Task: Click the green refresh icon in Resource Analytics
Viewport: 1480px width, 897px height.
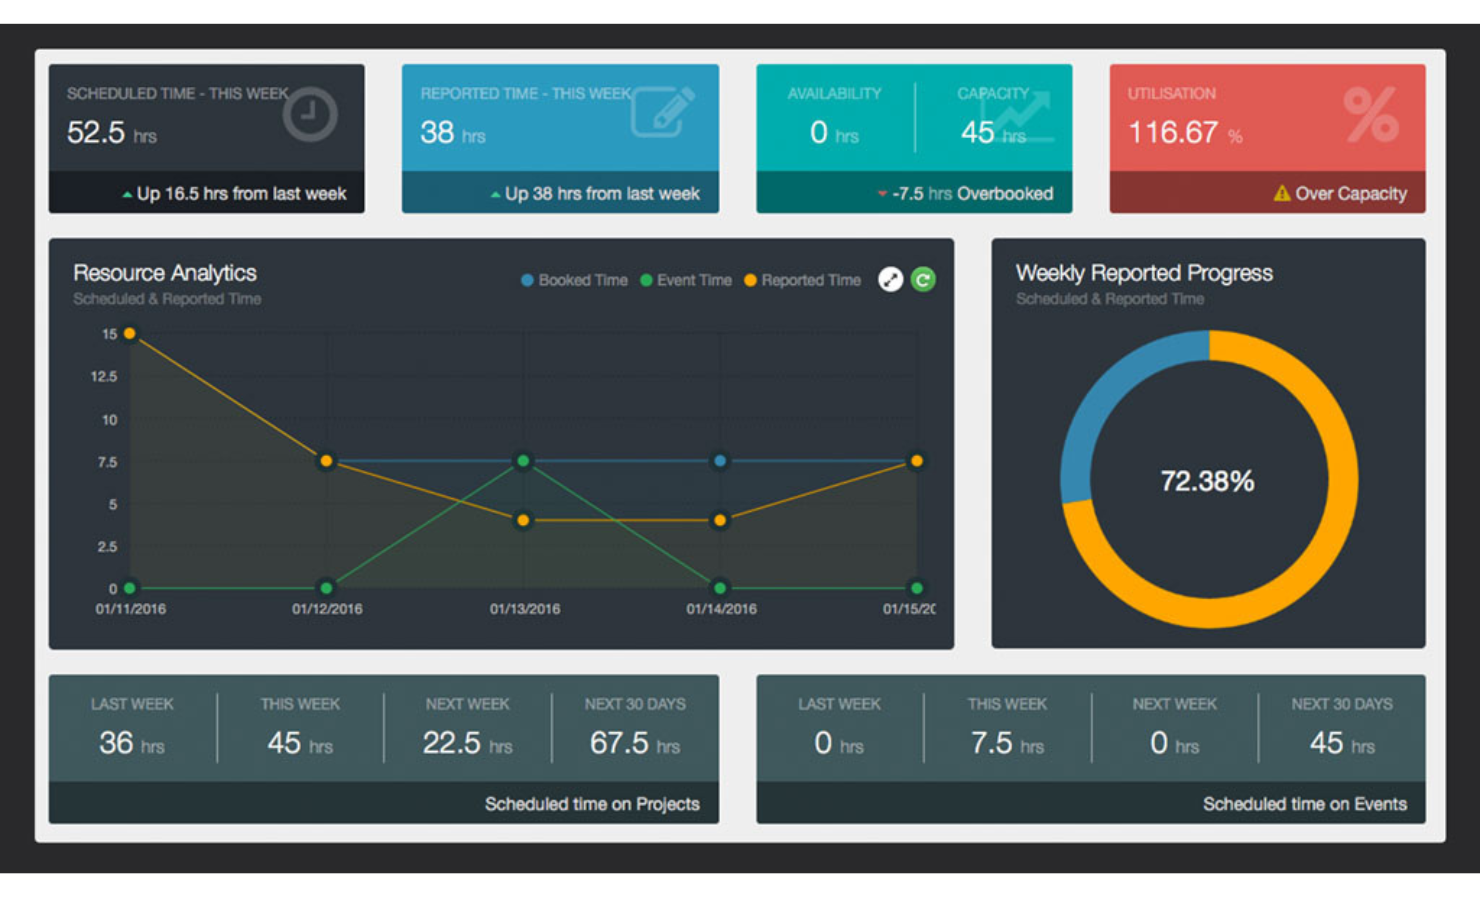Action: [923, 280]
